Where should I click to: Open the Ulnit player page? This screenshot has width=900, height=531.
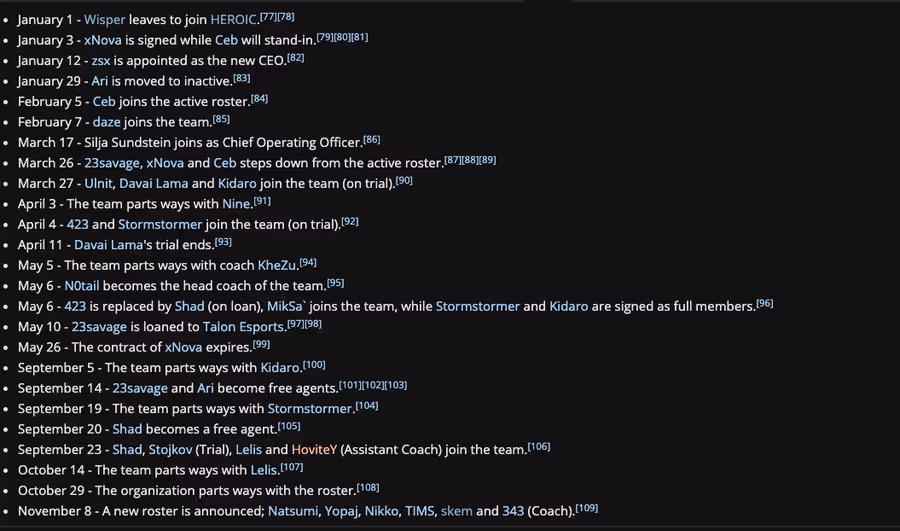(99, 183)
